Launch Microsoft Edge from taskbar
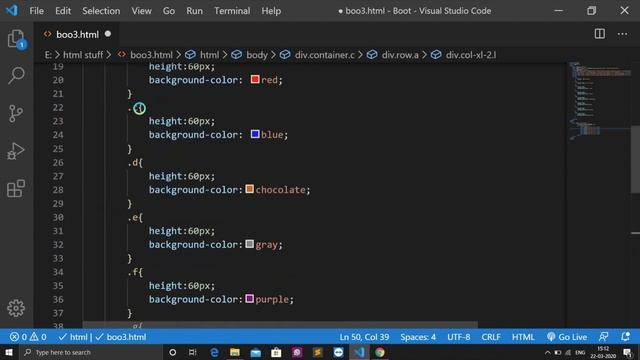This screenshot has width=640, height=360. pyautogui.click(x=214, y=352)
